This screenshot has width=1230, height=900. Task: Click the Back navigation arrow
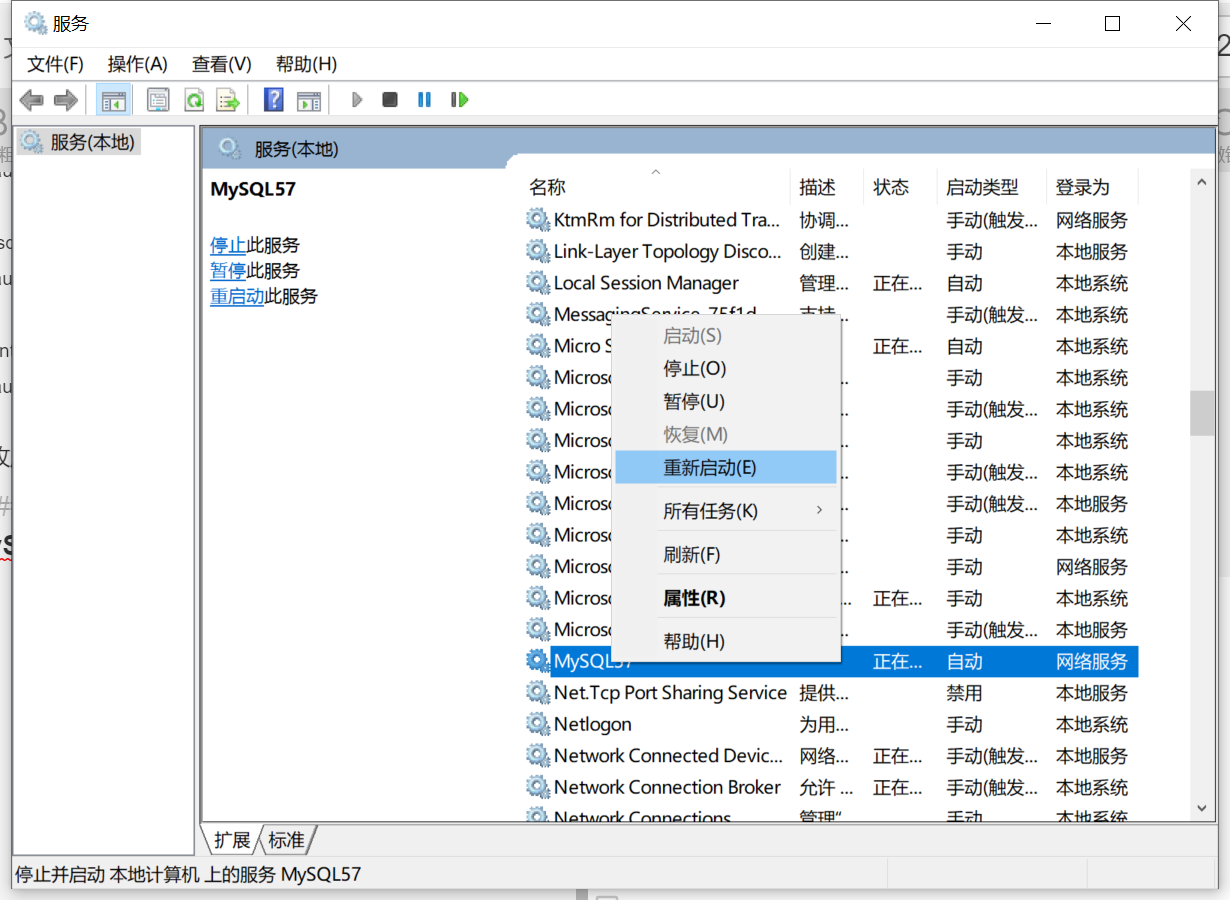(x=31, y=99)
